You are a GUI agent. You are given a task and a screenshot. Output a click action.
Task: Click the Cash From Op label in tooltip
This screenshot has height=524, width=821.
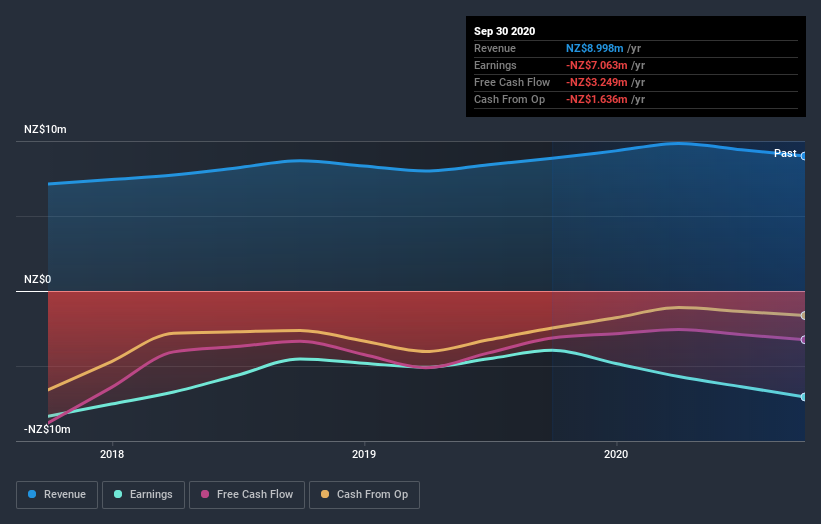(509, 99)
